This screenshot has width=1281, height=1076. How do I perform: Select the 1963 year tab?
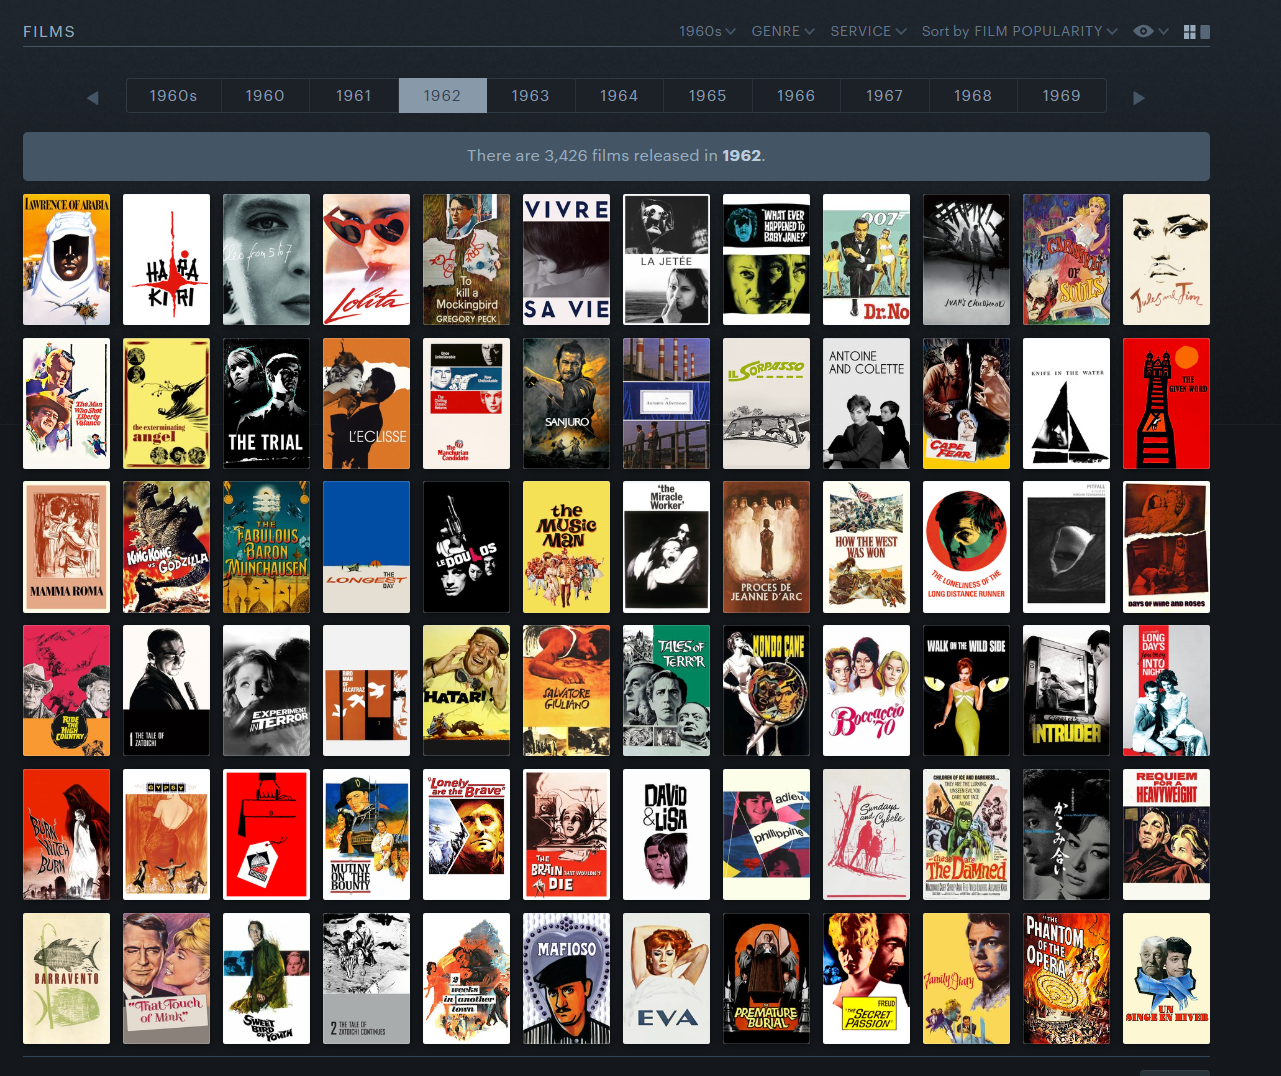coord(531,96)
